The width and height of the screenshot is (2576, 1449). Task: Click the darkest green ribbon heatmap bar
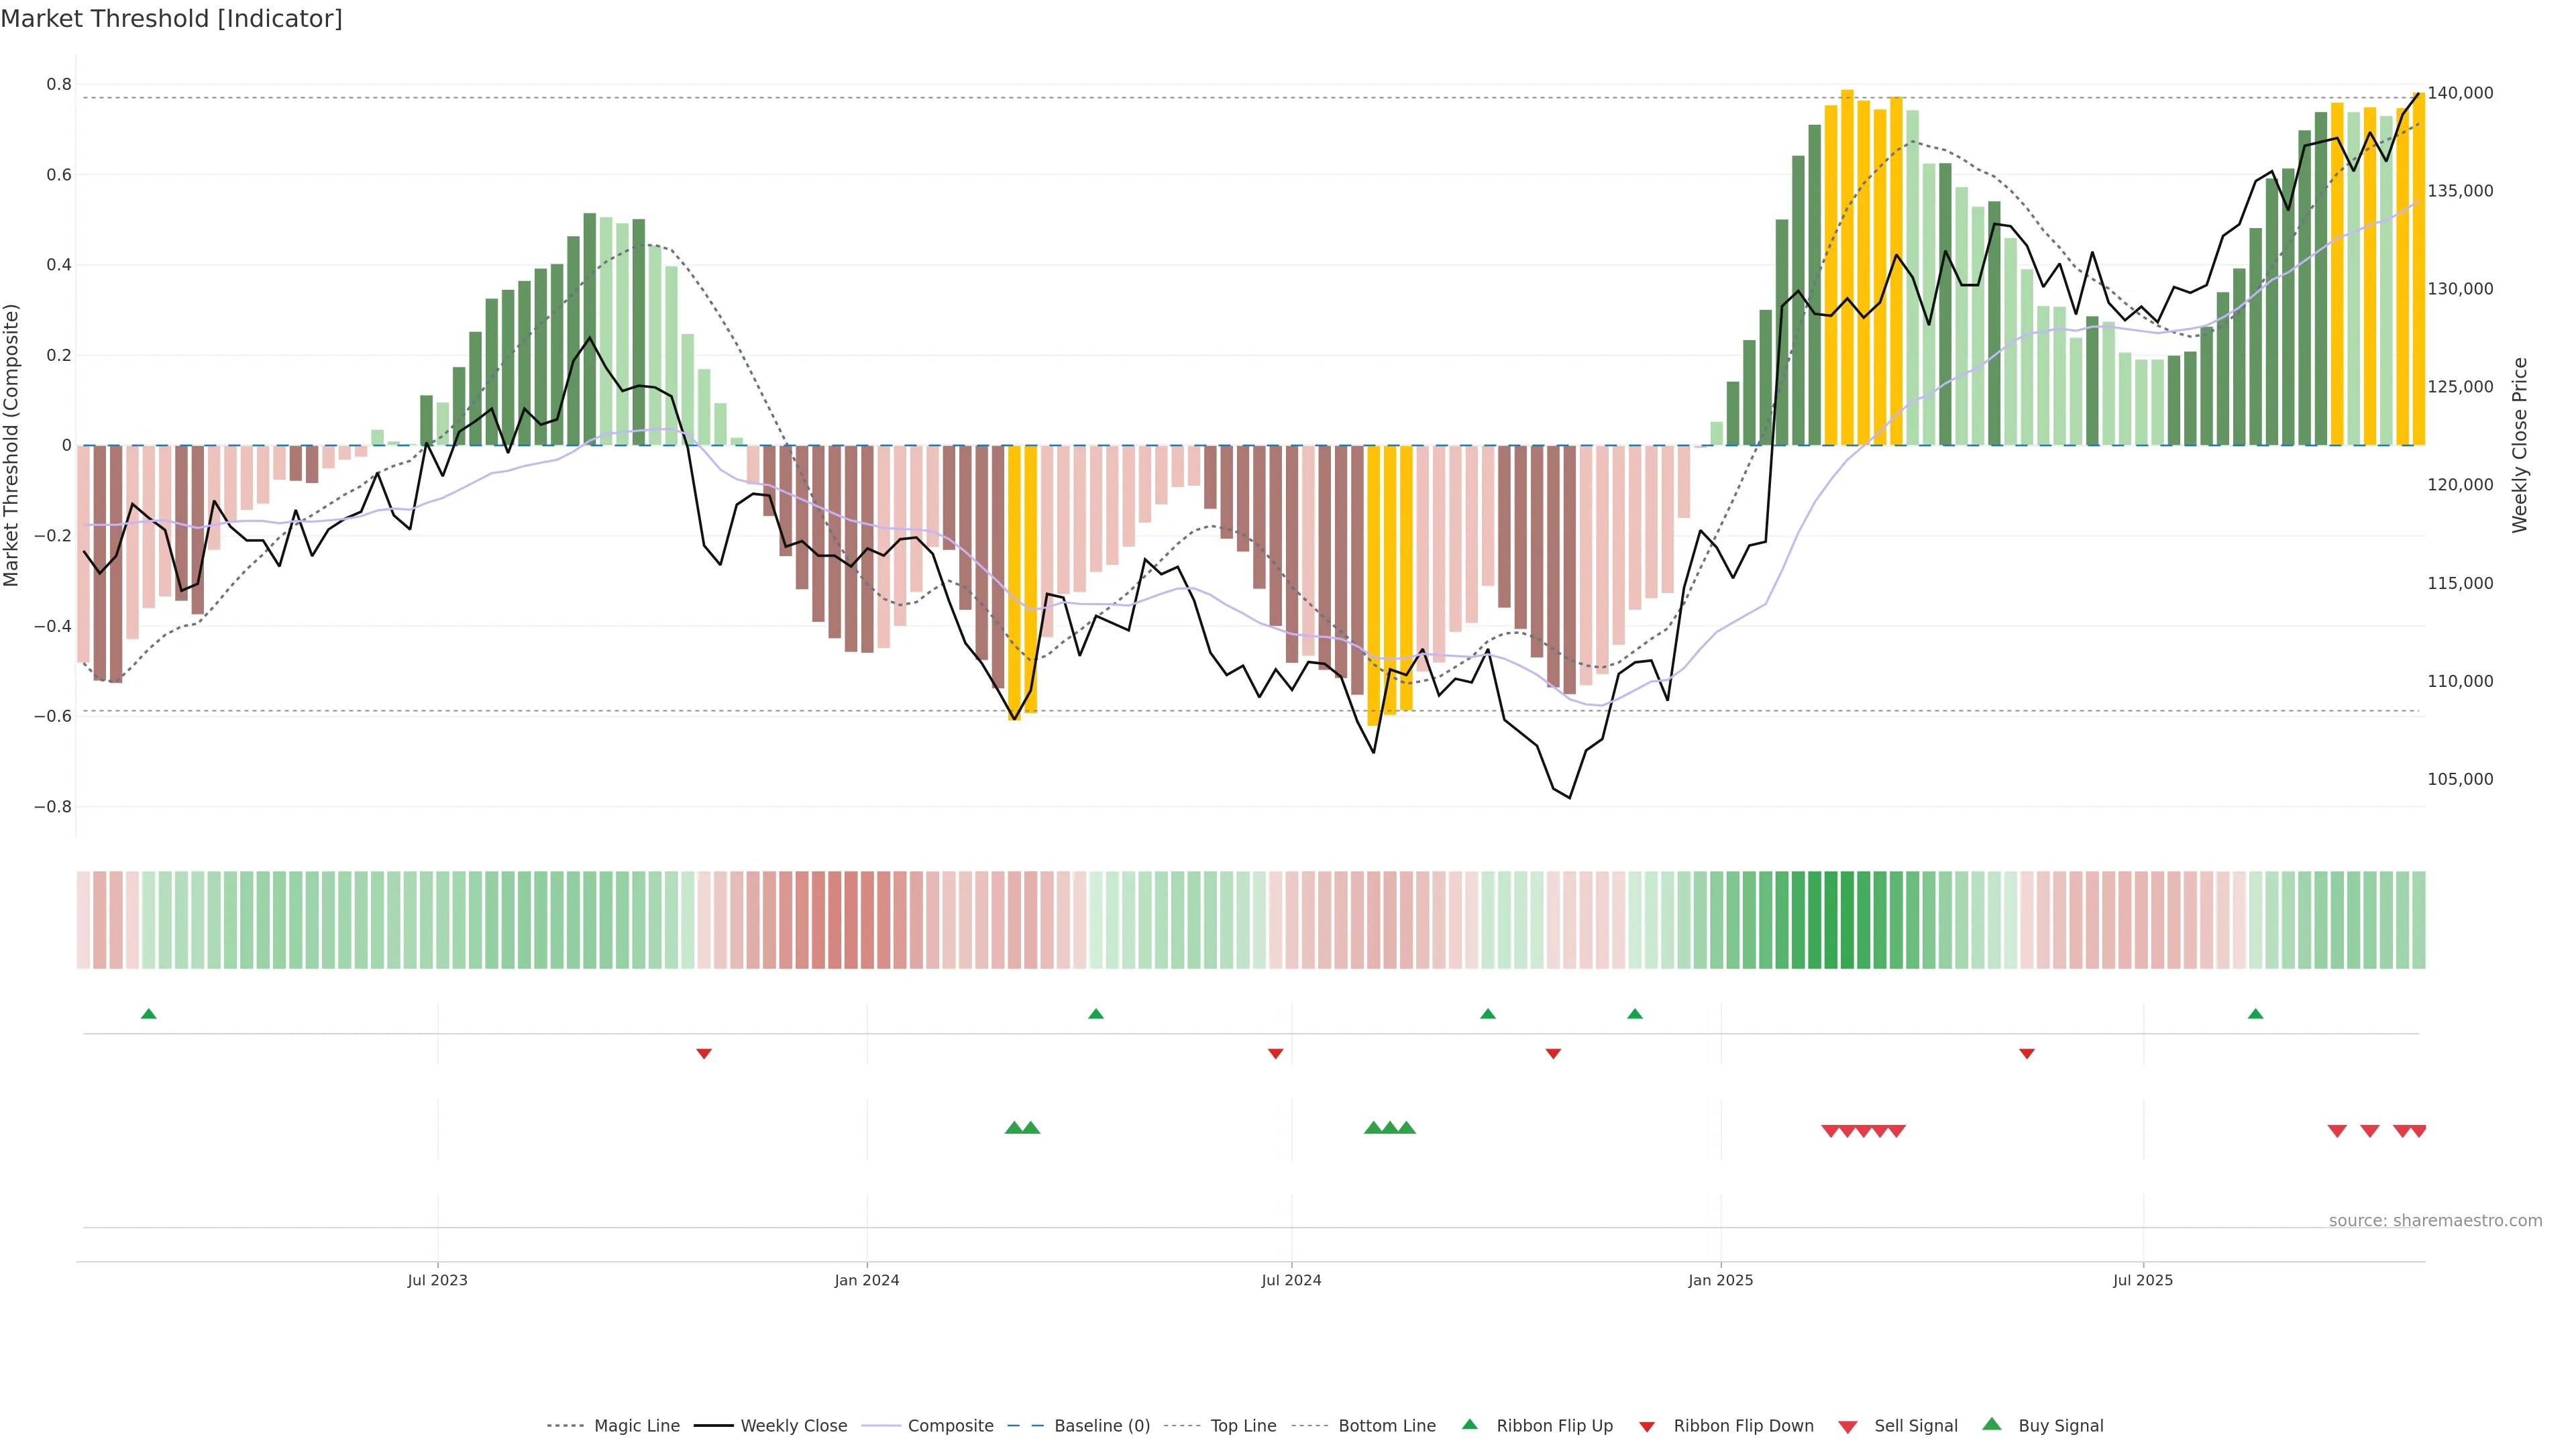[1831, 920]
